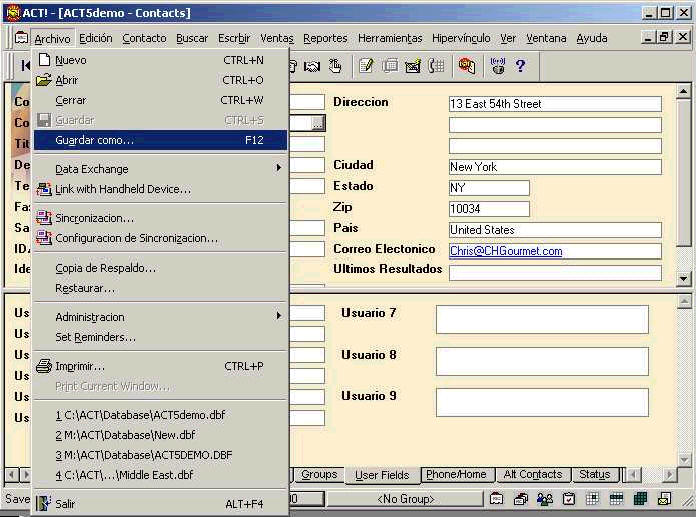Choose Link with Handheld Device...
Screen dimensions: 696x517
pyautogui.click(x=161, y=189)
